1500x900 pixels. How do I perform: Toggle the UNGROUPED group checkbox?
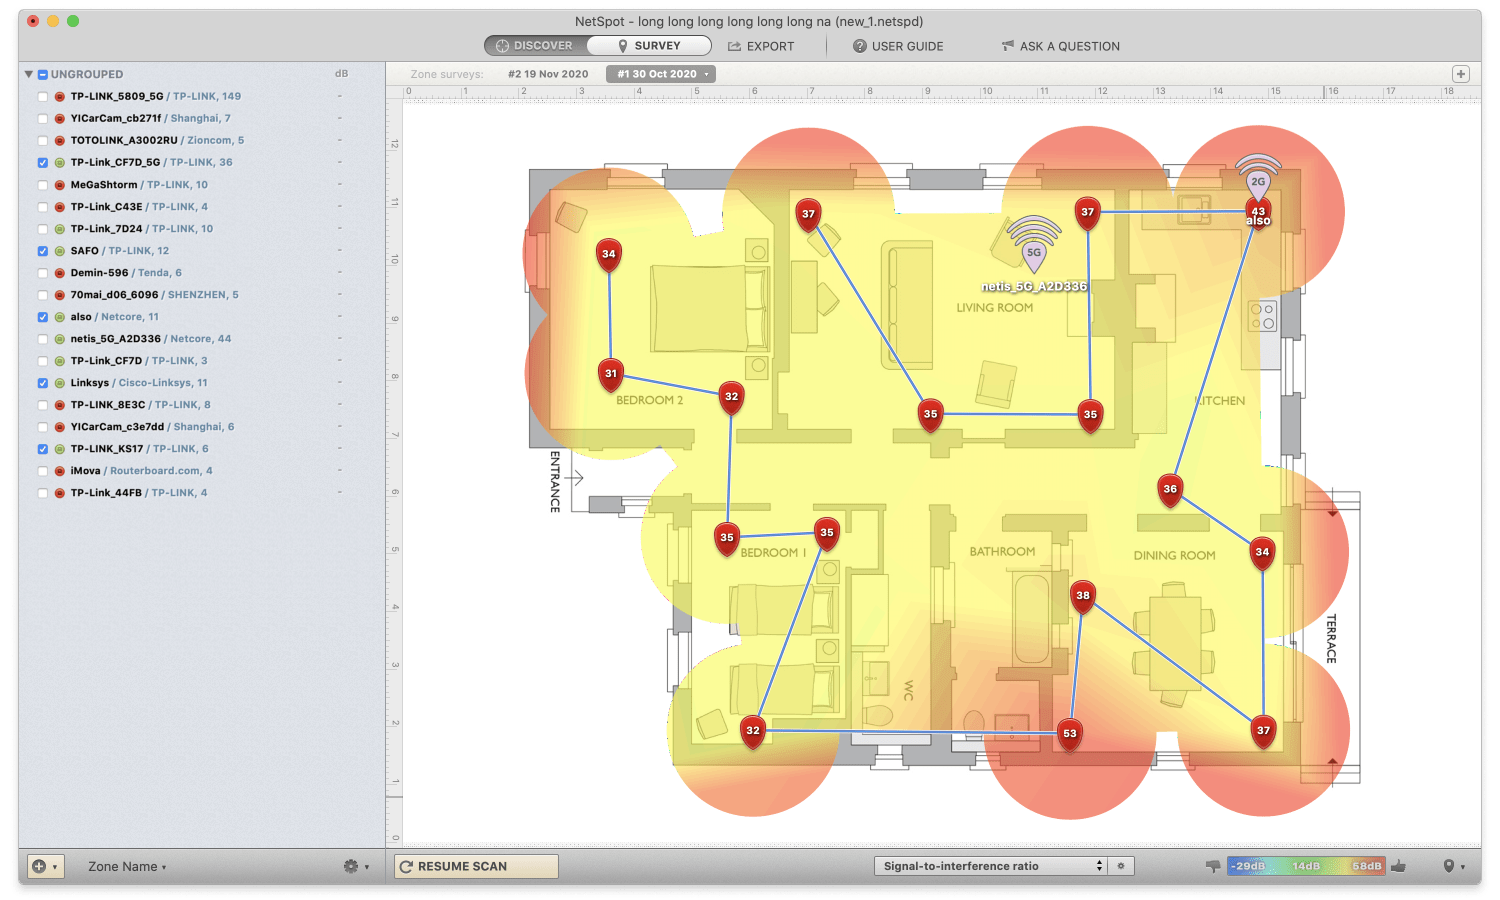point(43,75)
